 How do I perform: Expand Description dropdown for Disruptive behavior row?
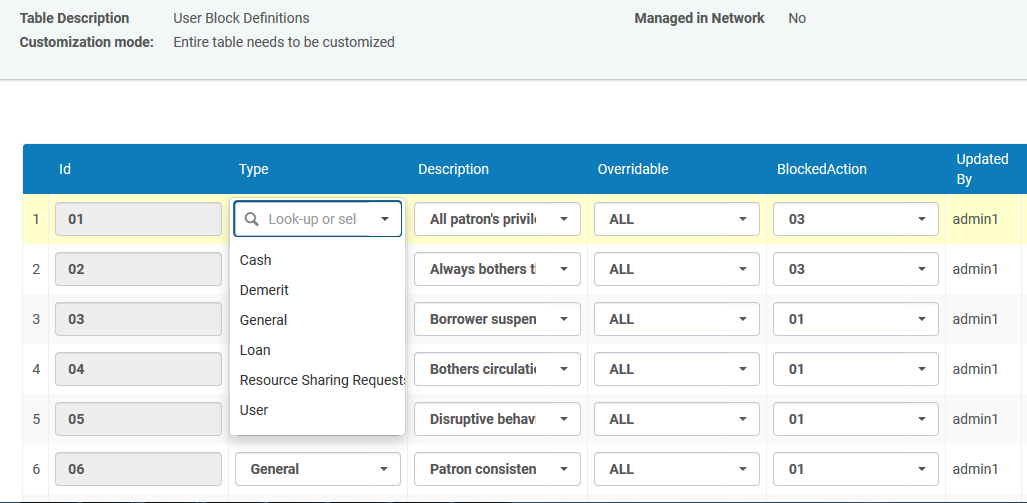point(564,419)
